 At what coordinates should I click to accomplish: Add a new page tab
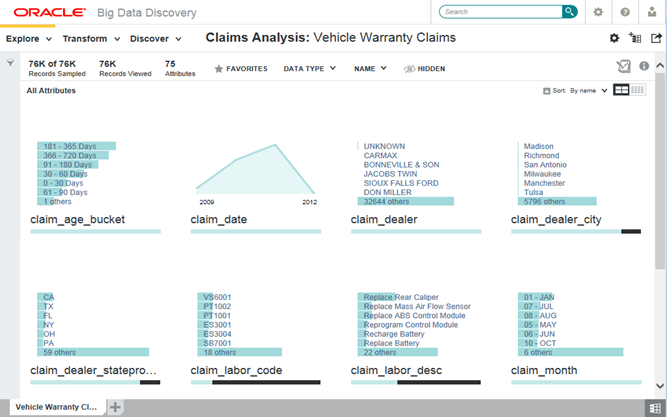(x=115, y=407)
